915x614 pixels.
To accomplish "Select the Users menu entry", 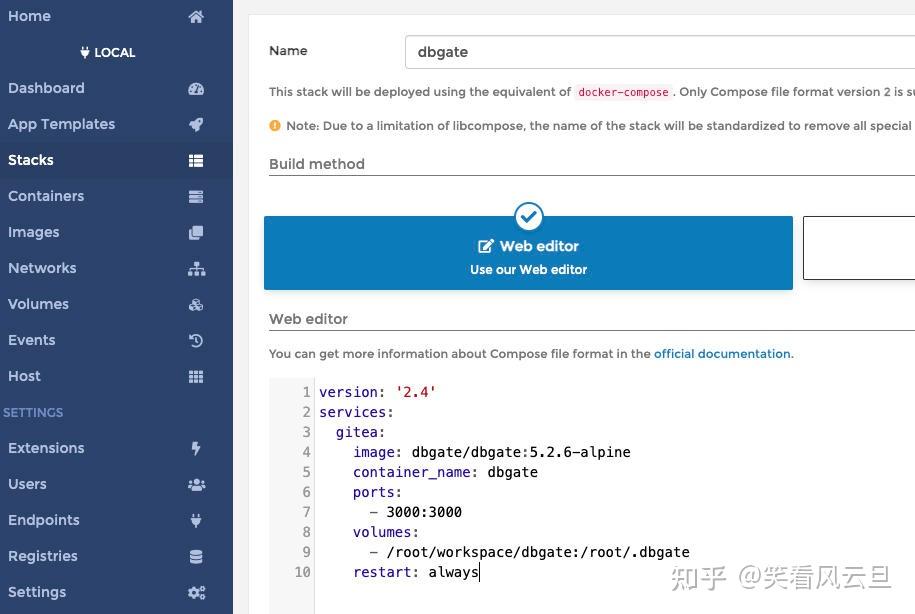I will tap(27, 484).
